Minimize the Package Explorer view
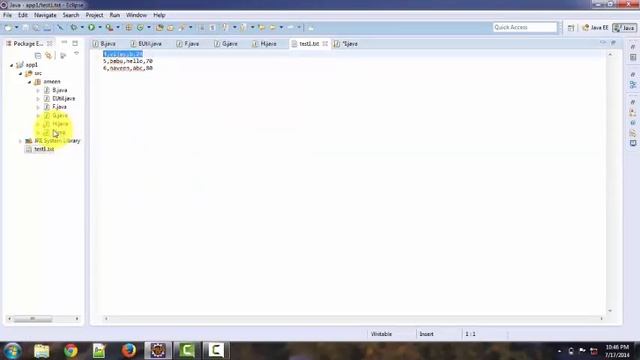 [x=64, y=43]
